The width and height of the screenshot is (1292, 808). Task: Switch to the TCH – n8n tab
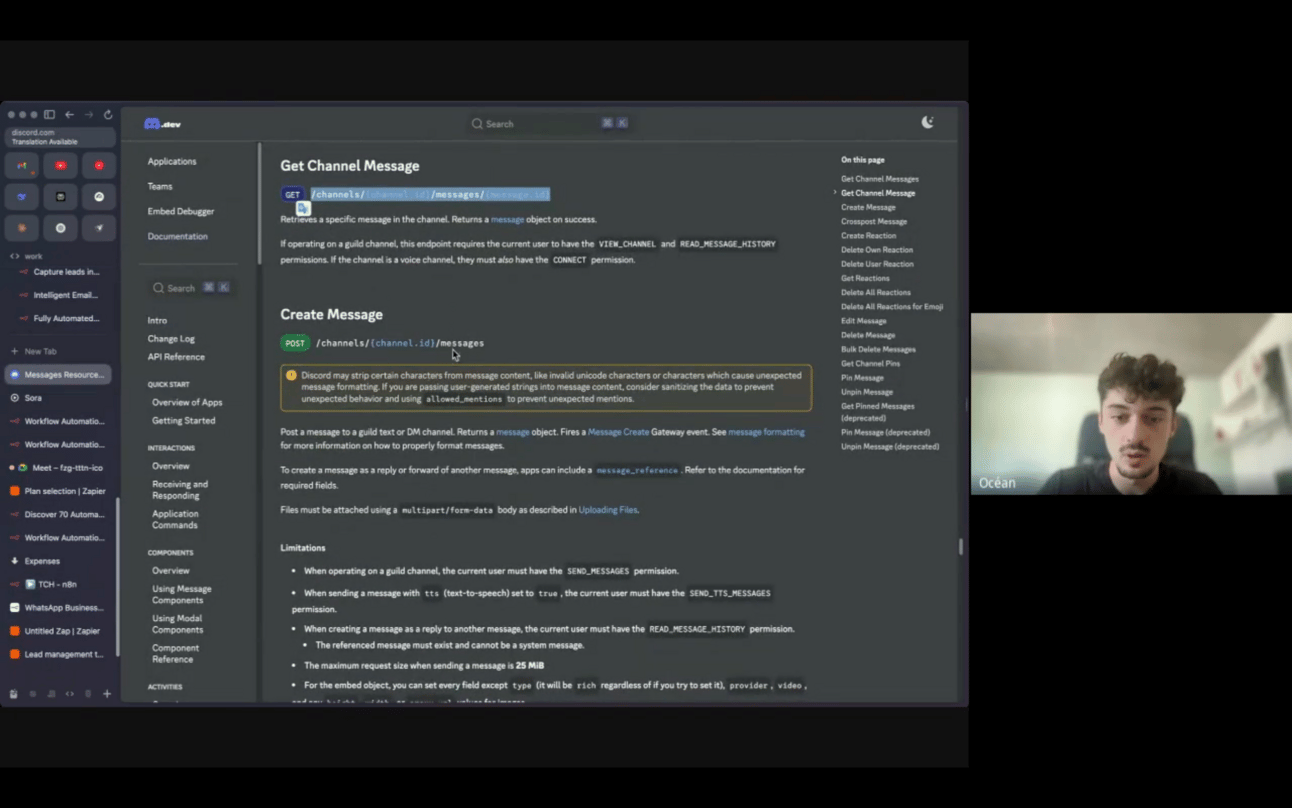point(58,584)
